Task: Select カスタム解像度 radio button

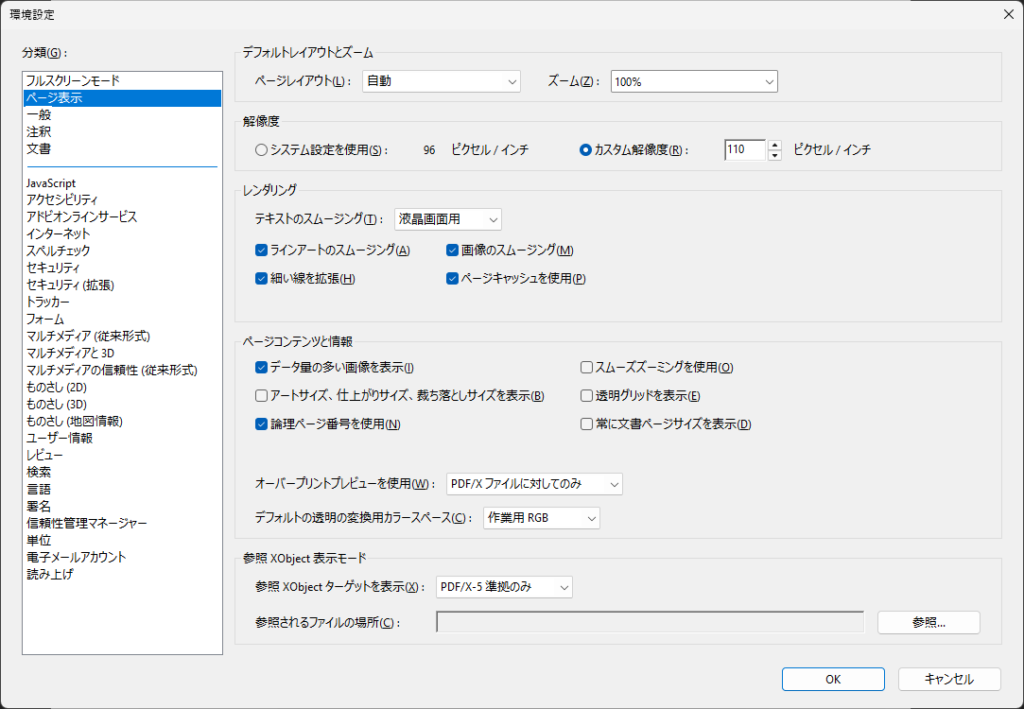Action: click(x=586, y=150)
